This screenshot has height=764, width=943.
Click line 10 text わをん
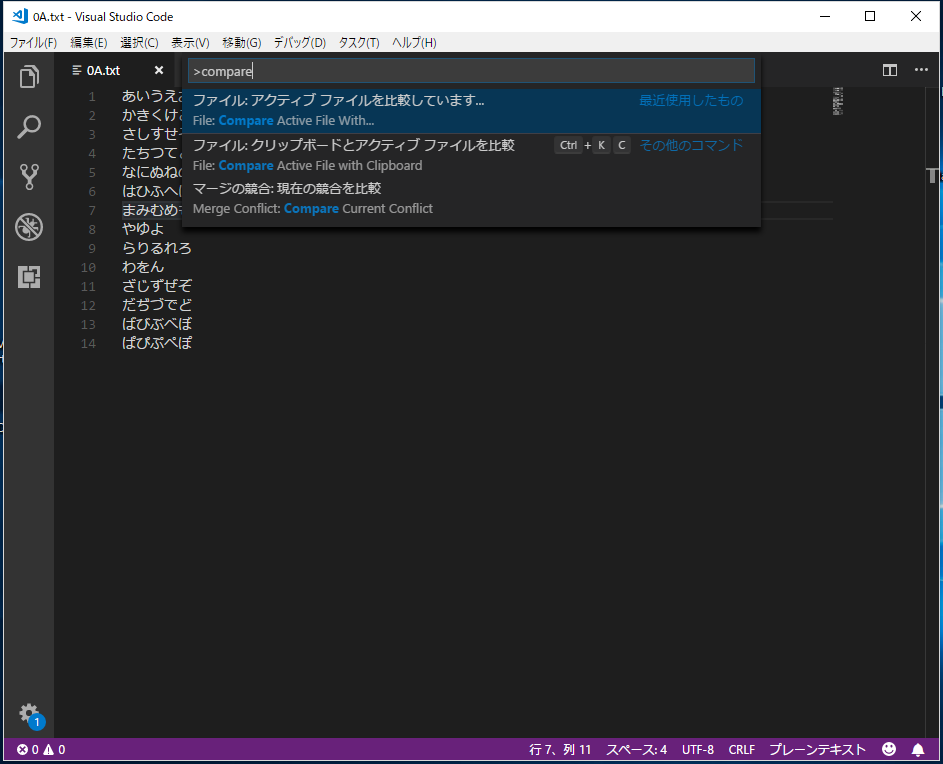[143, 266]
